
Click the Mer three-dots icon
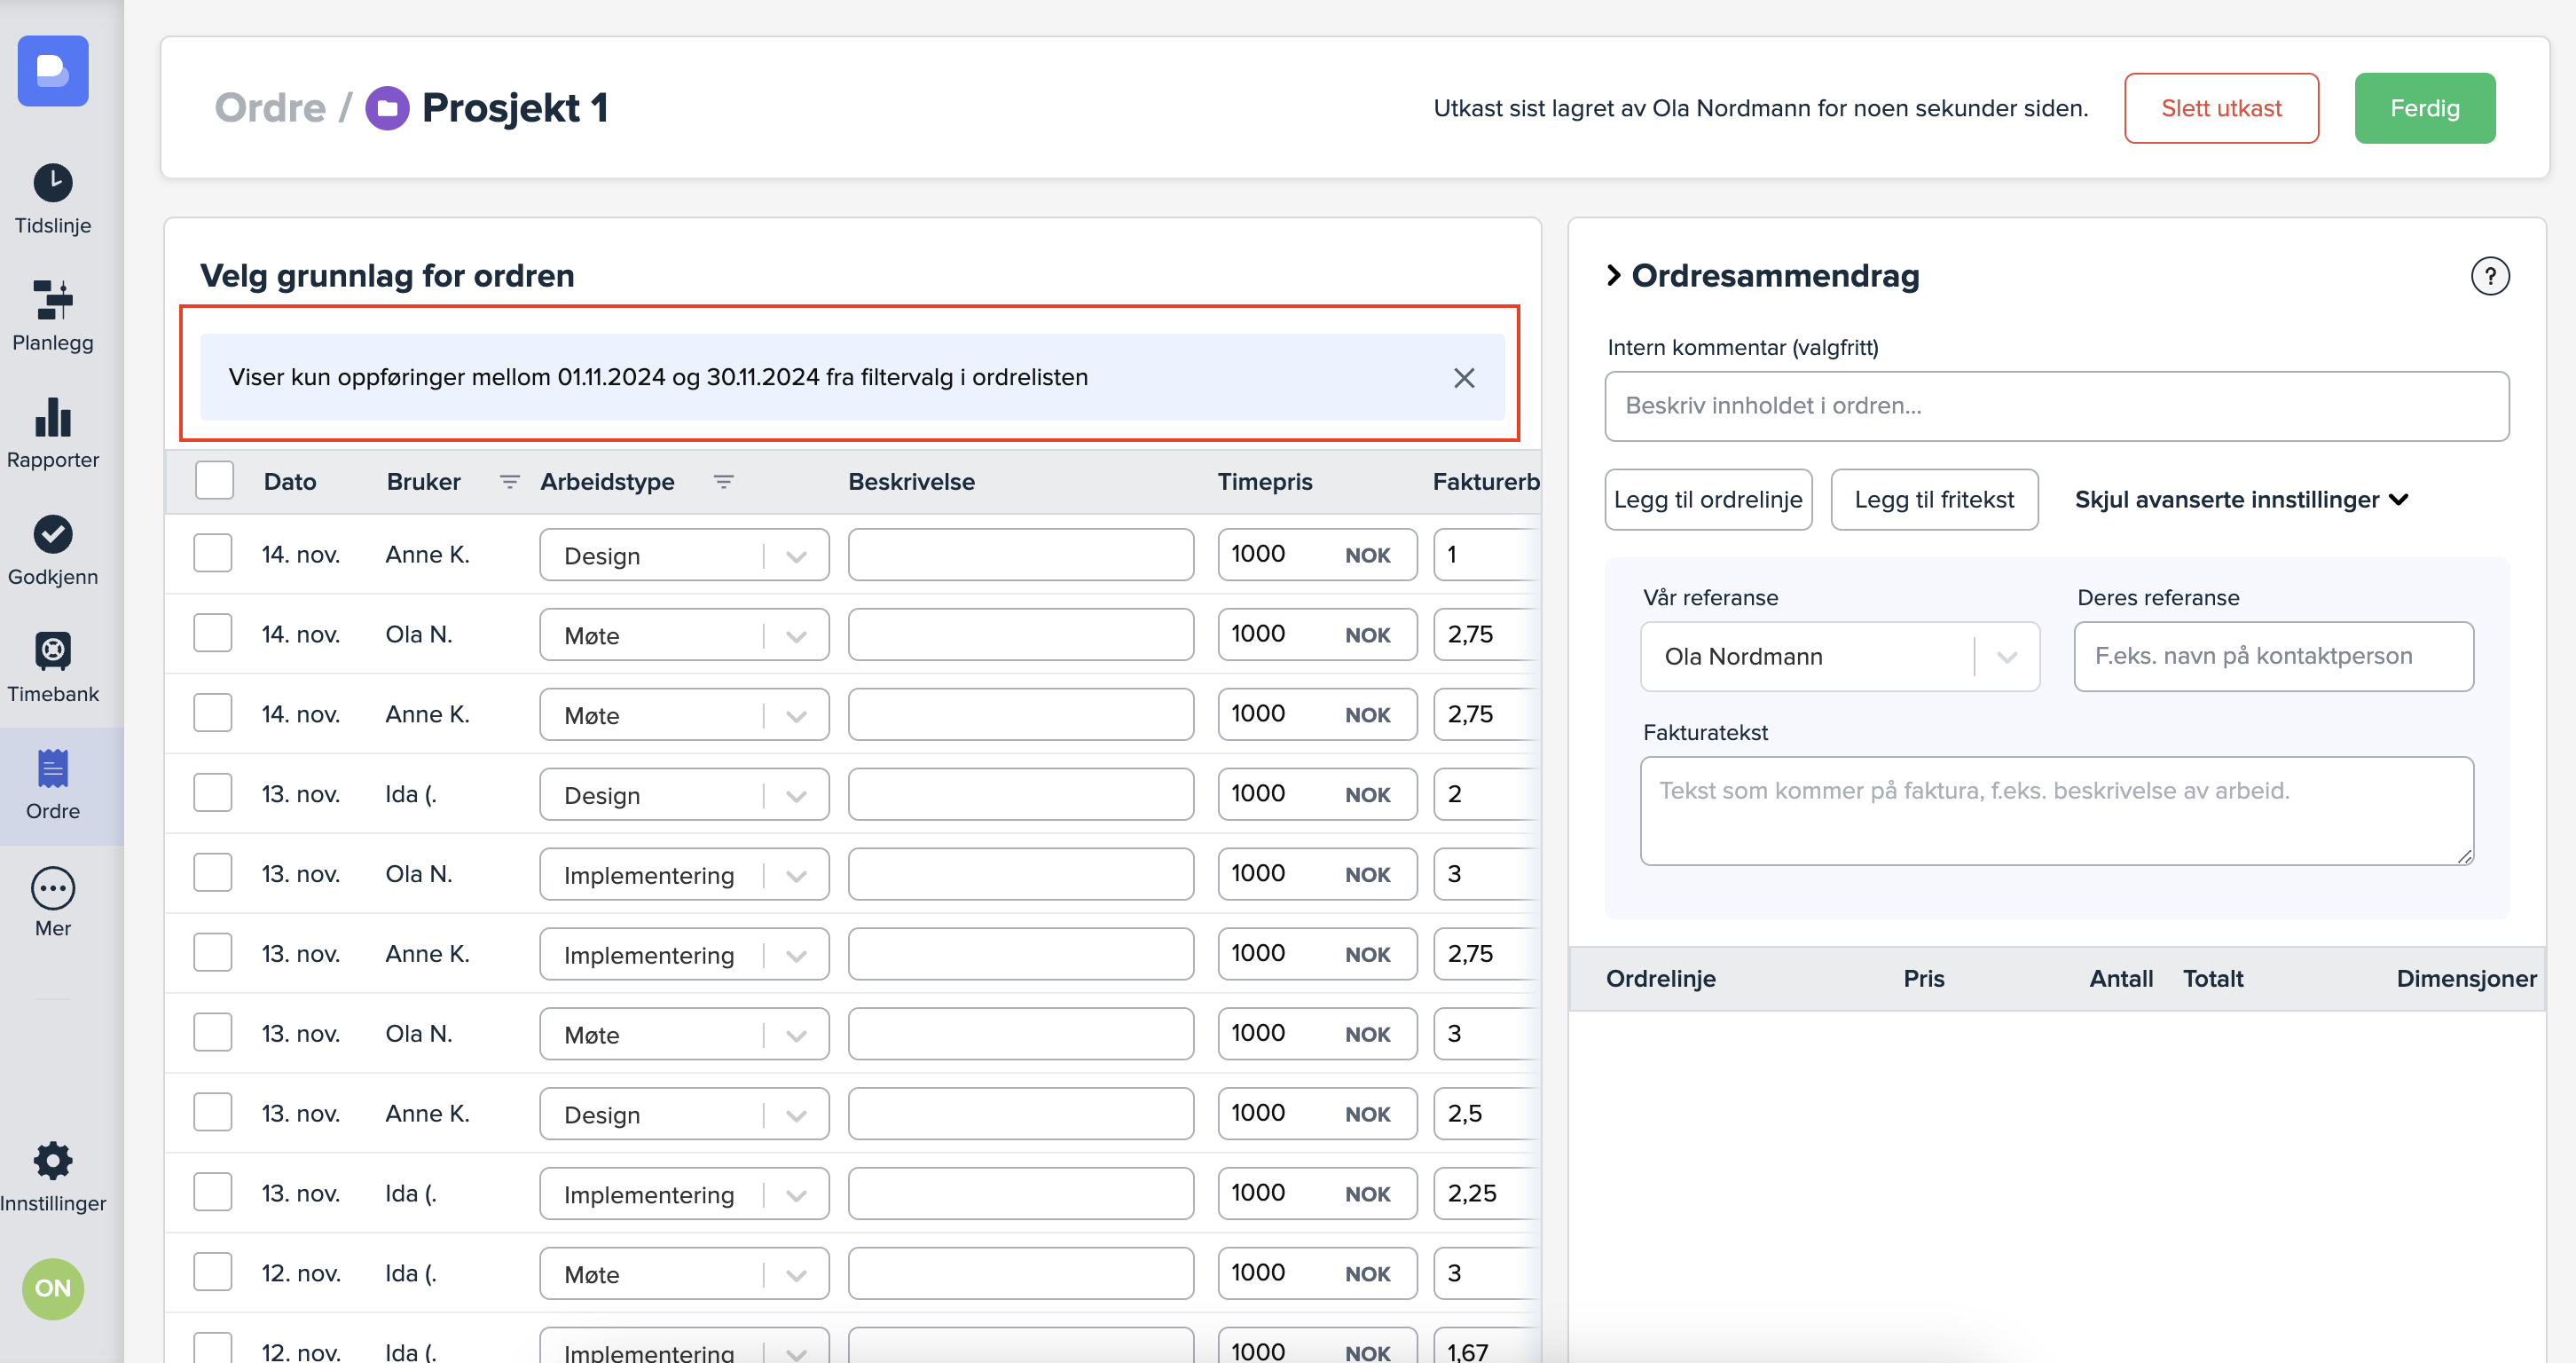[52, 887]
